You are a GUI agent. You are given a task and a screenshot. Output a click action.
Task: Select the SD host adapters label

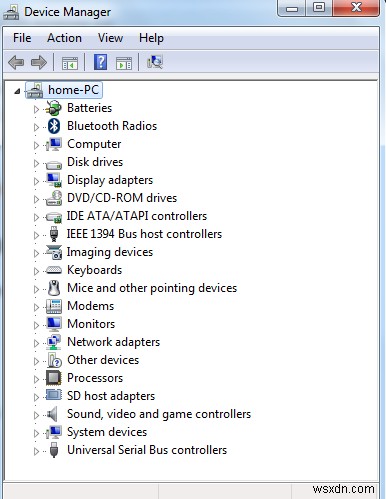(x=111, y=396)
